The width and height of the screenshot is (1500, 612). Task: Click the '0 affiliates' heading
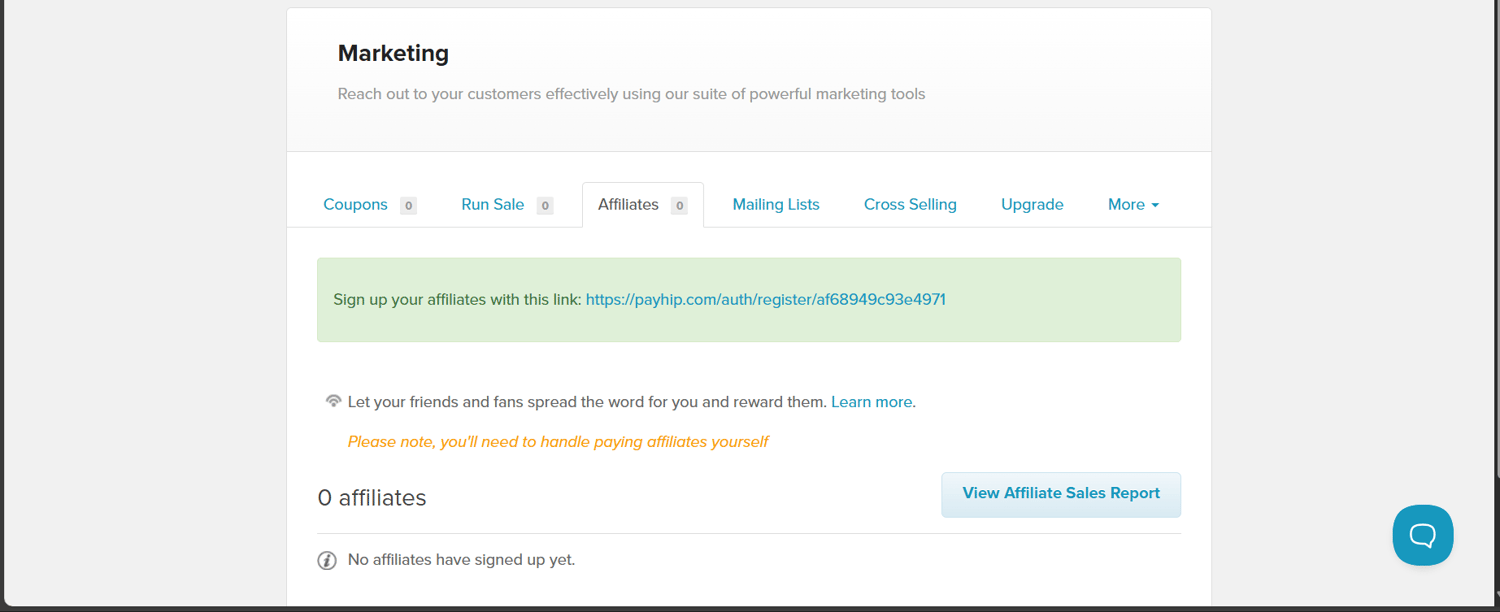(372, 497)
